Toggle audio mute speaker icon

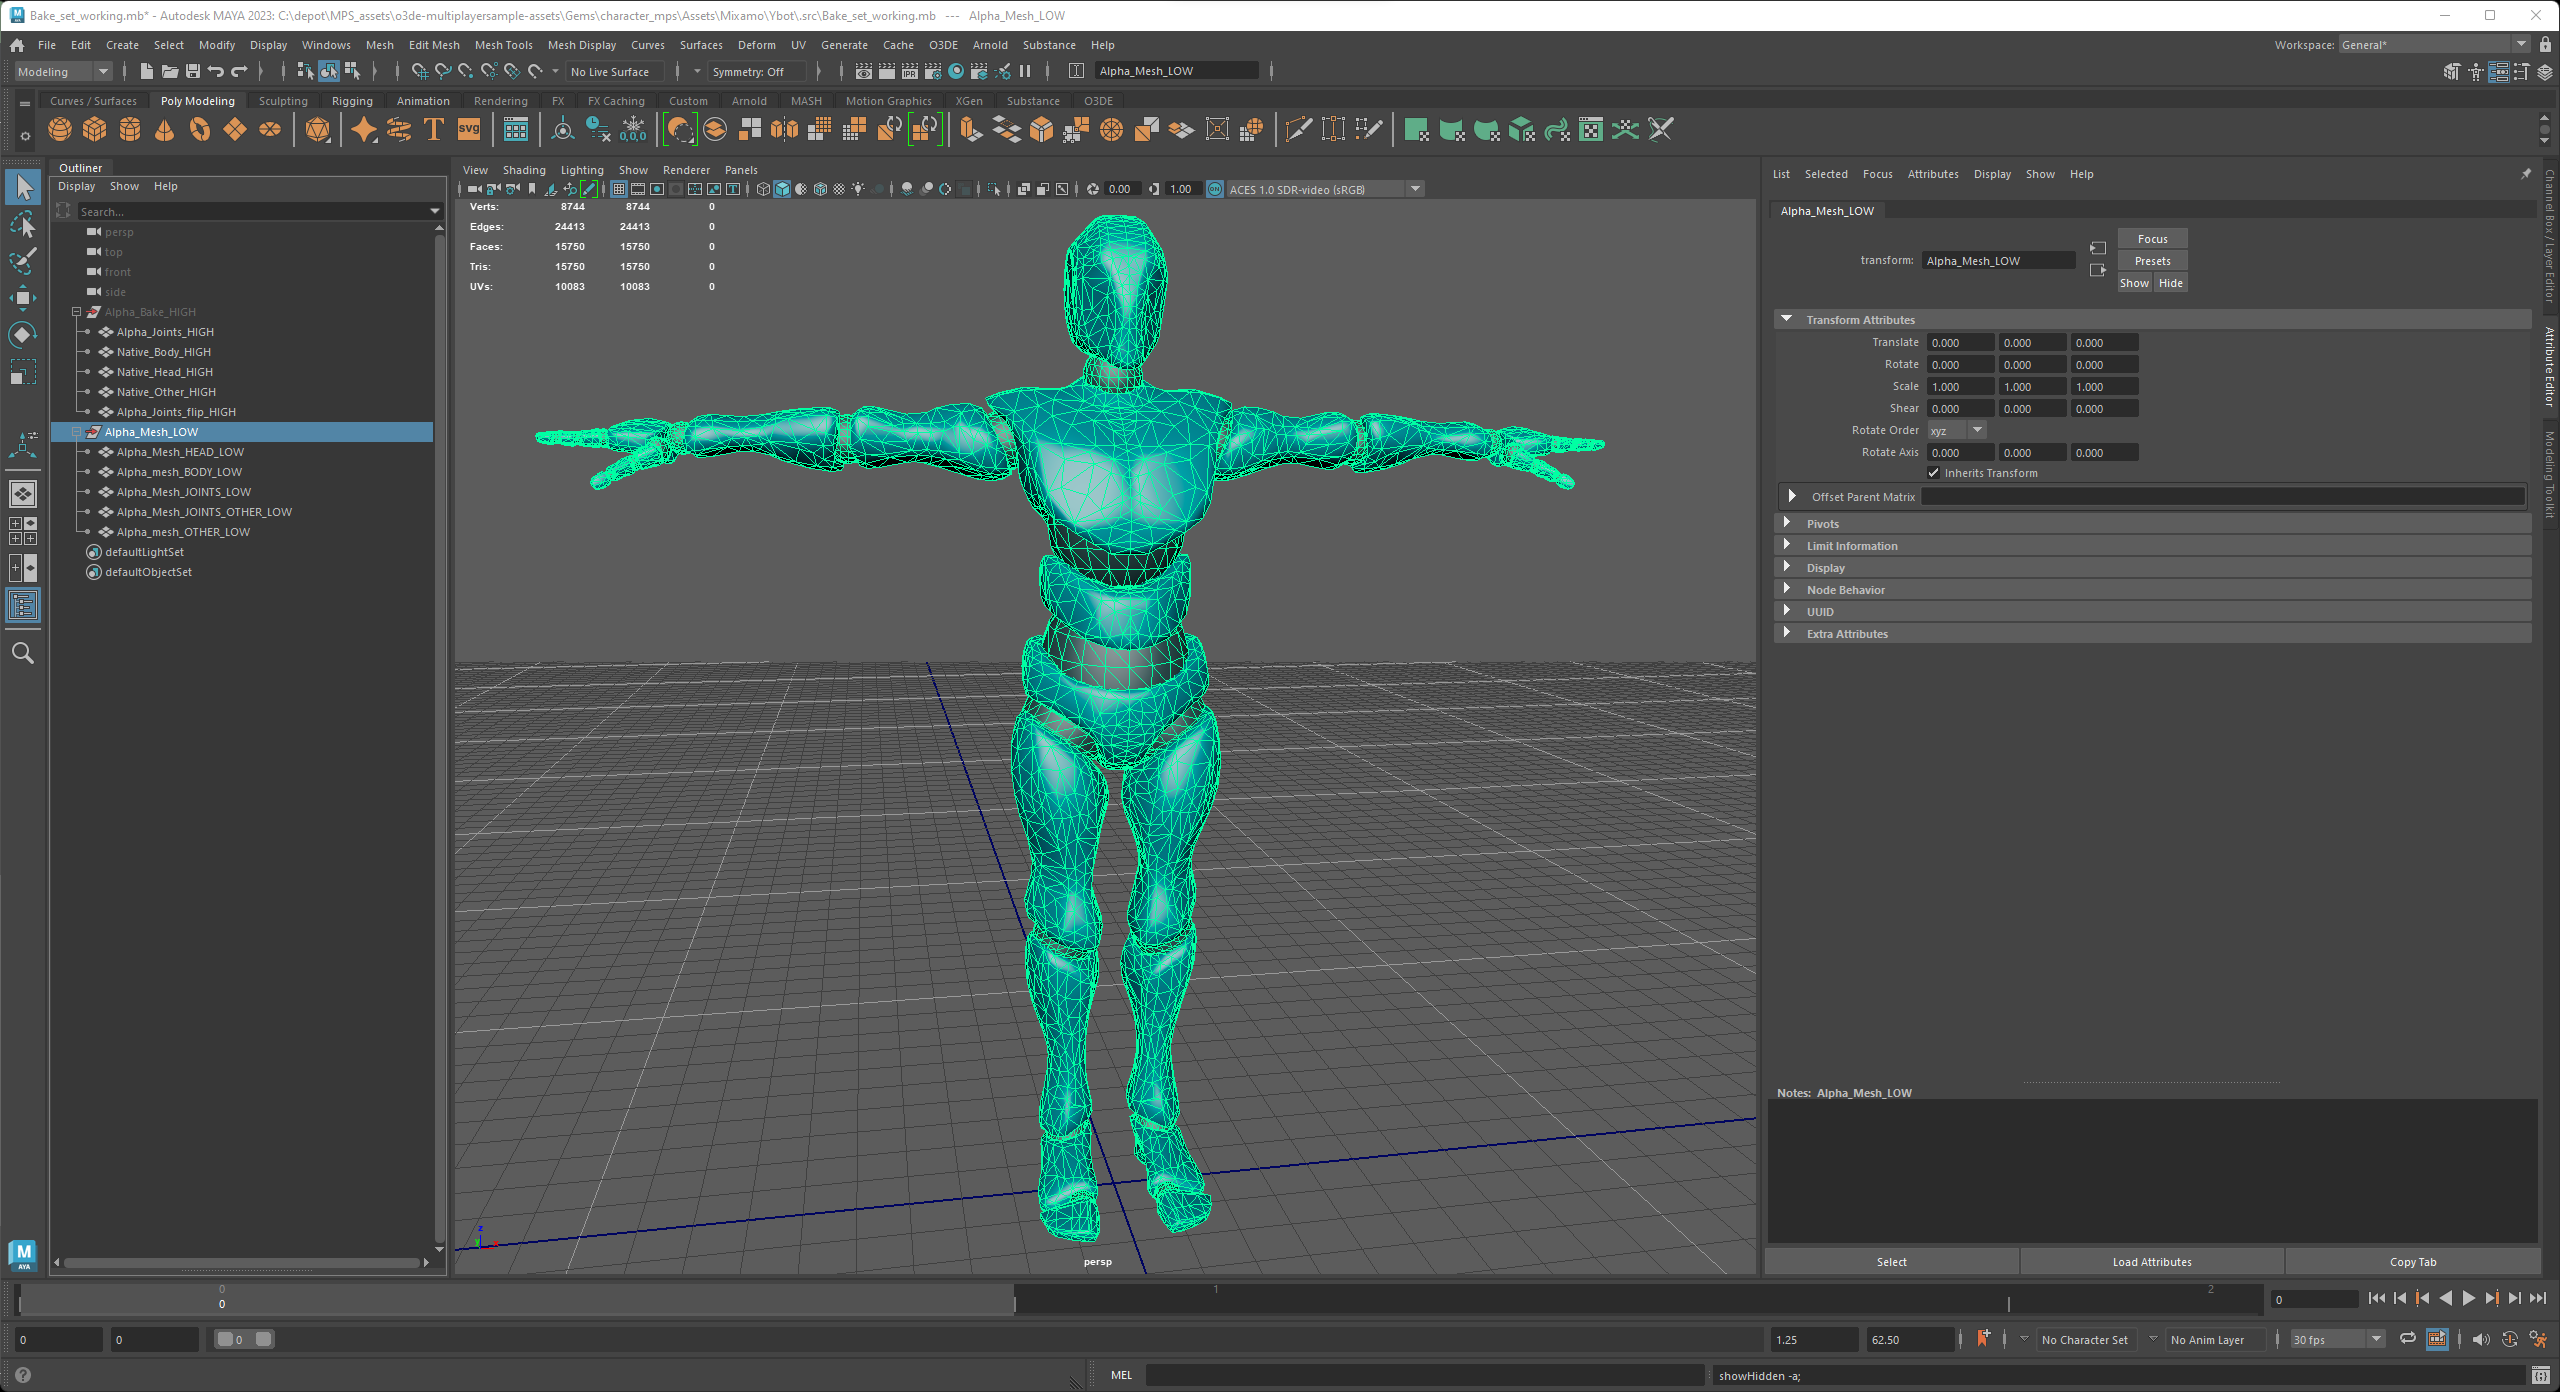(x=2482, y=1339)
